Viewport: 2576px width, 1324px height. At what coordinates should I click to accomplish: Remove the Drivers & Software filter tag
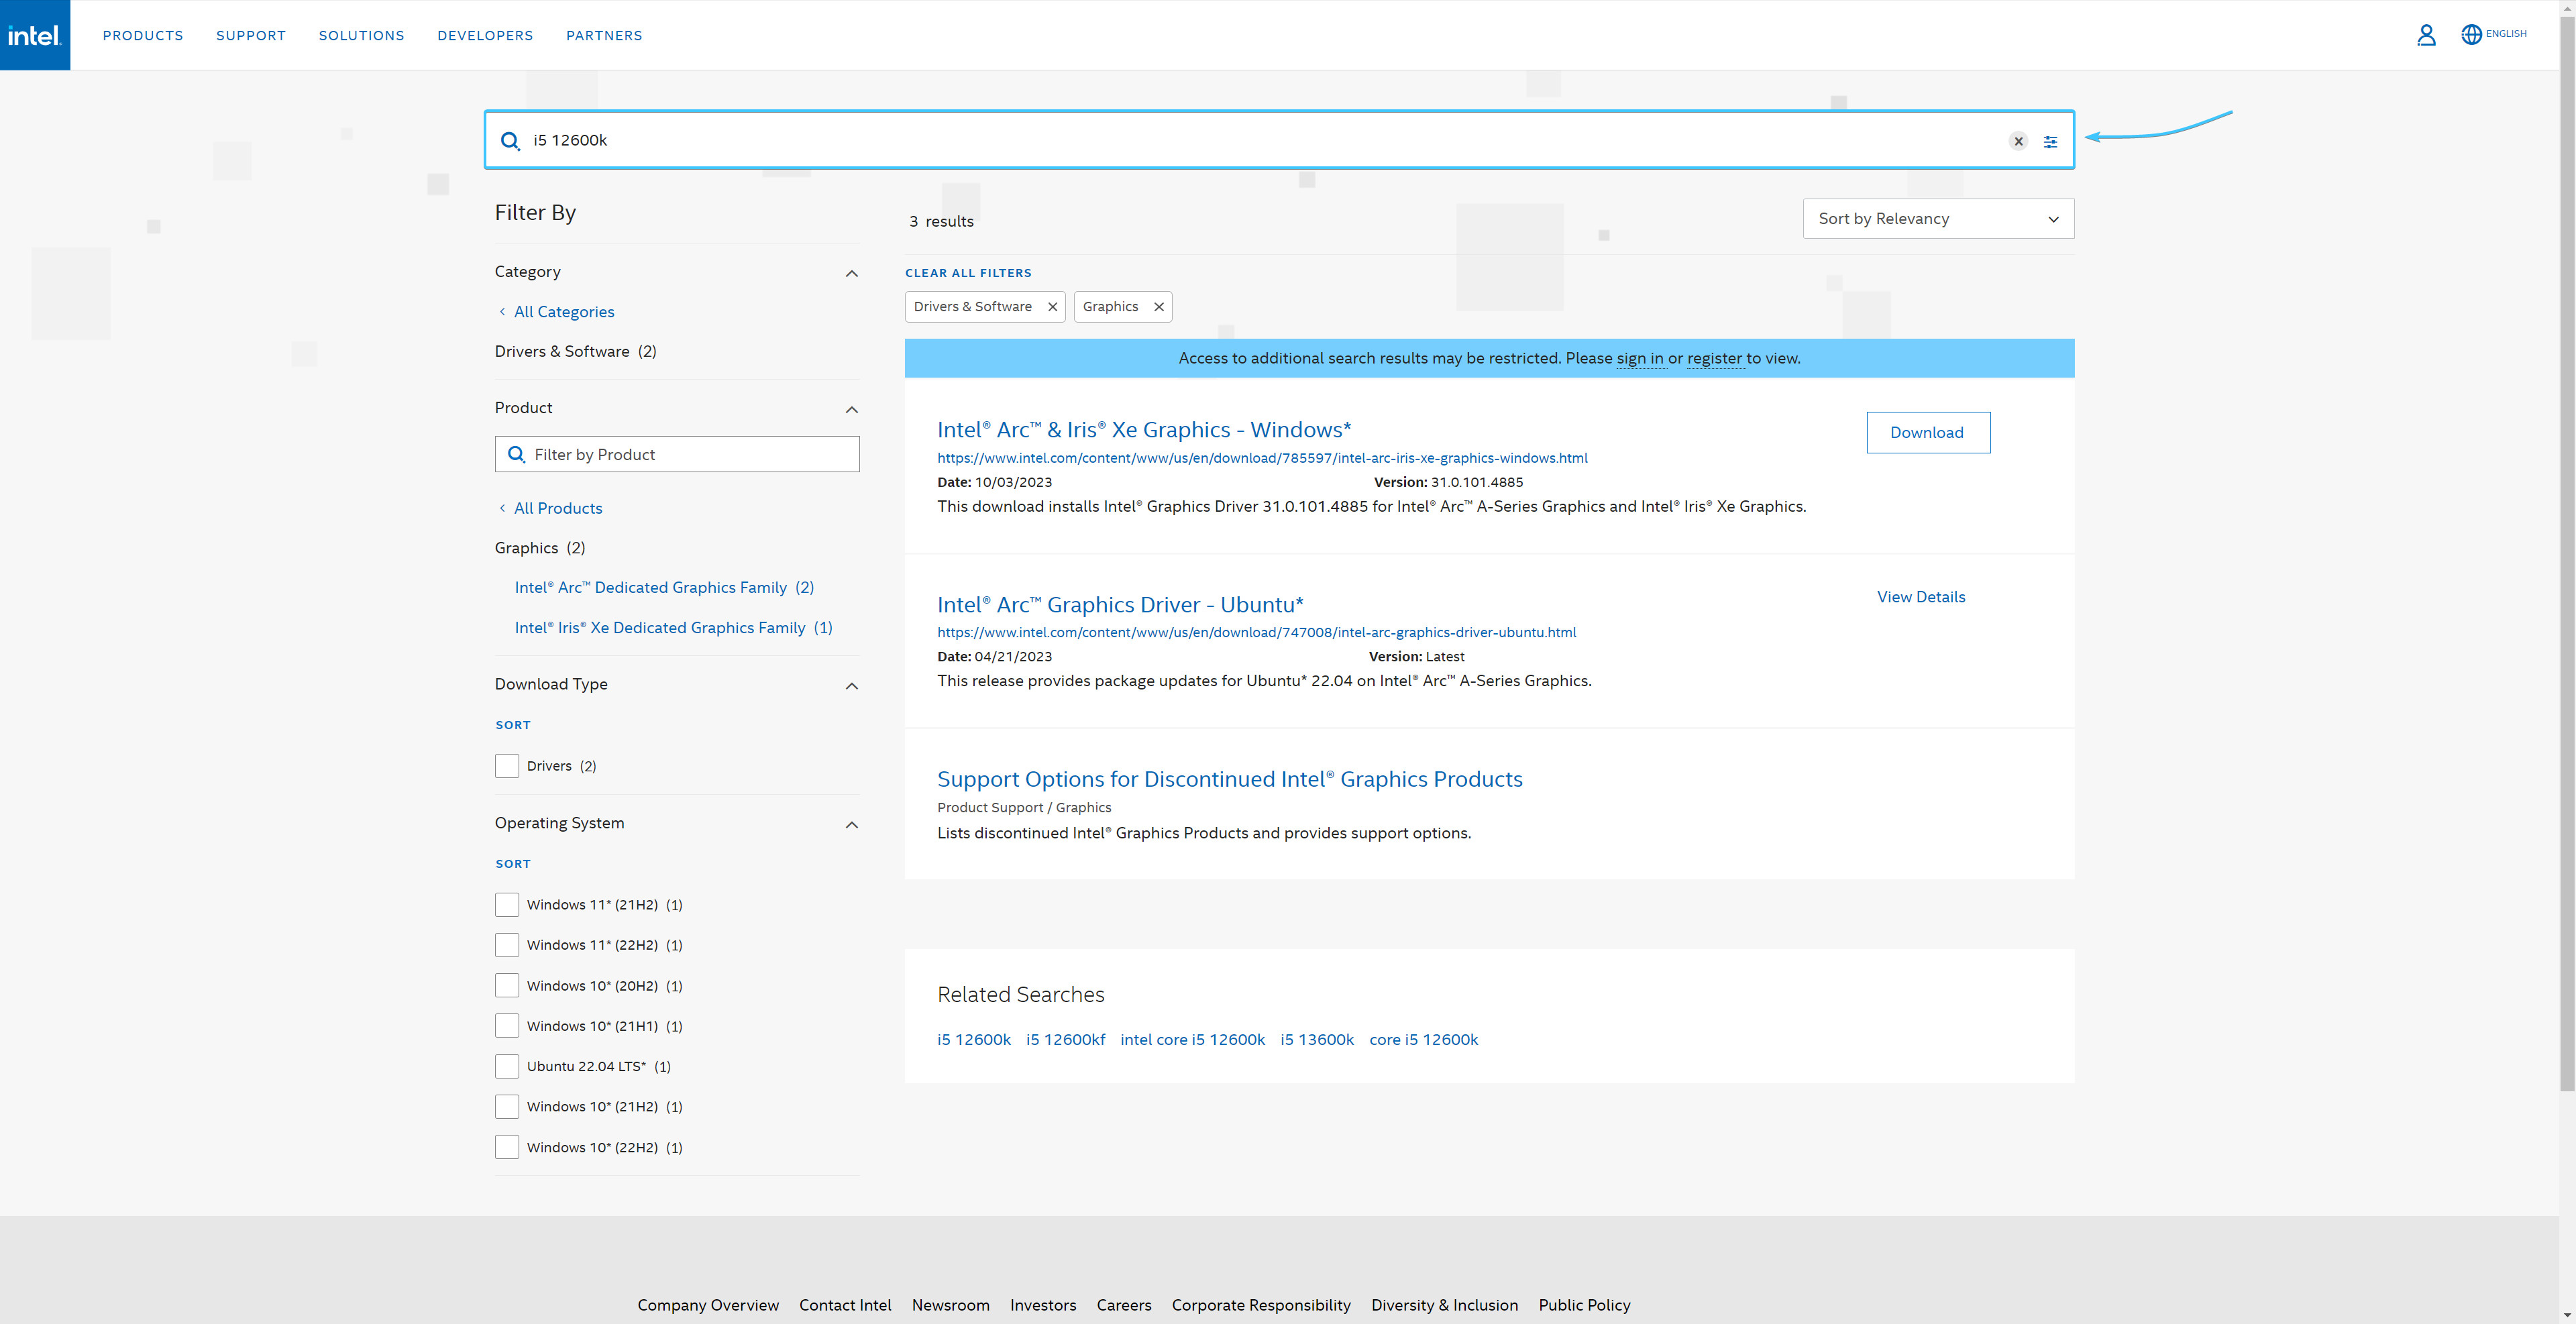pyautogui.click(x=1052, y=306)
